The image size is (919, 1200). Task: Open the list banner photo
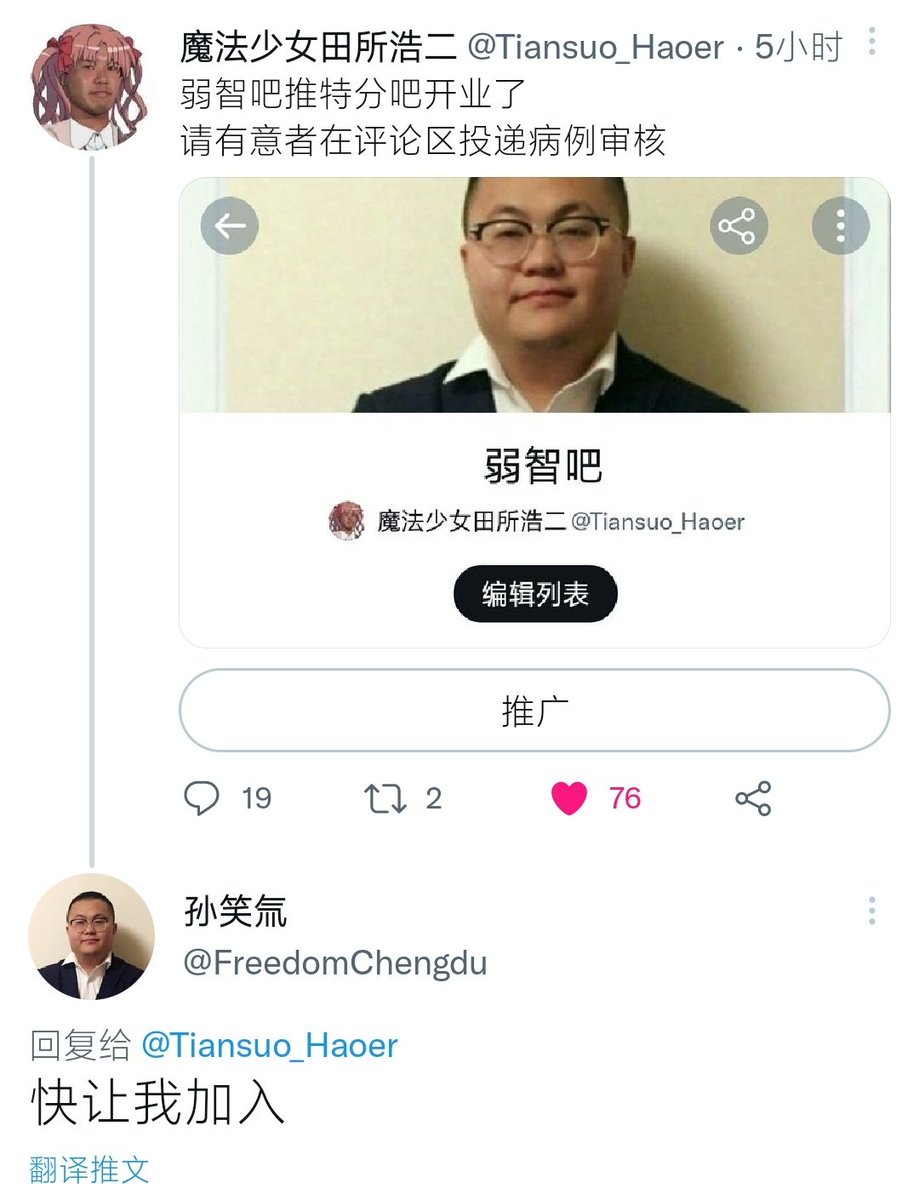tap(534, 295)
